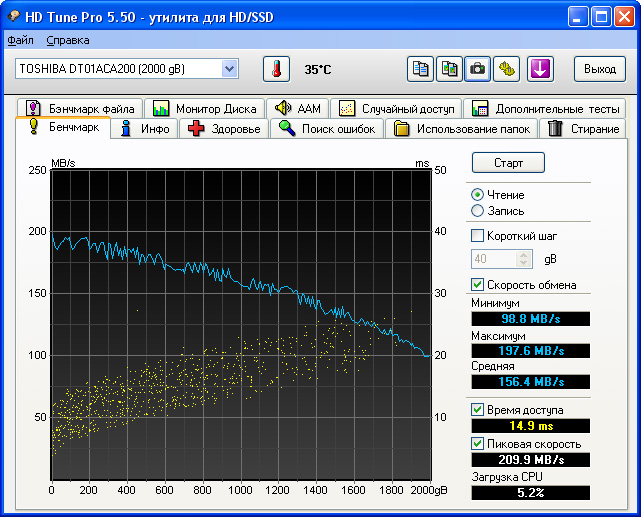The height and width of the screenshot is (517, 641).
Task: Click the copy text to clipboard icon
Action: click(x=421, y=69)
